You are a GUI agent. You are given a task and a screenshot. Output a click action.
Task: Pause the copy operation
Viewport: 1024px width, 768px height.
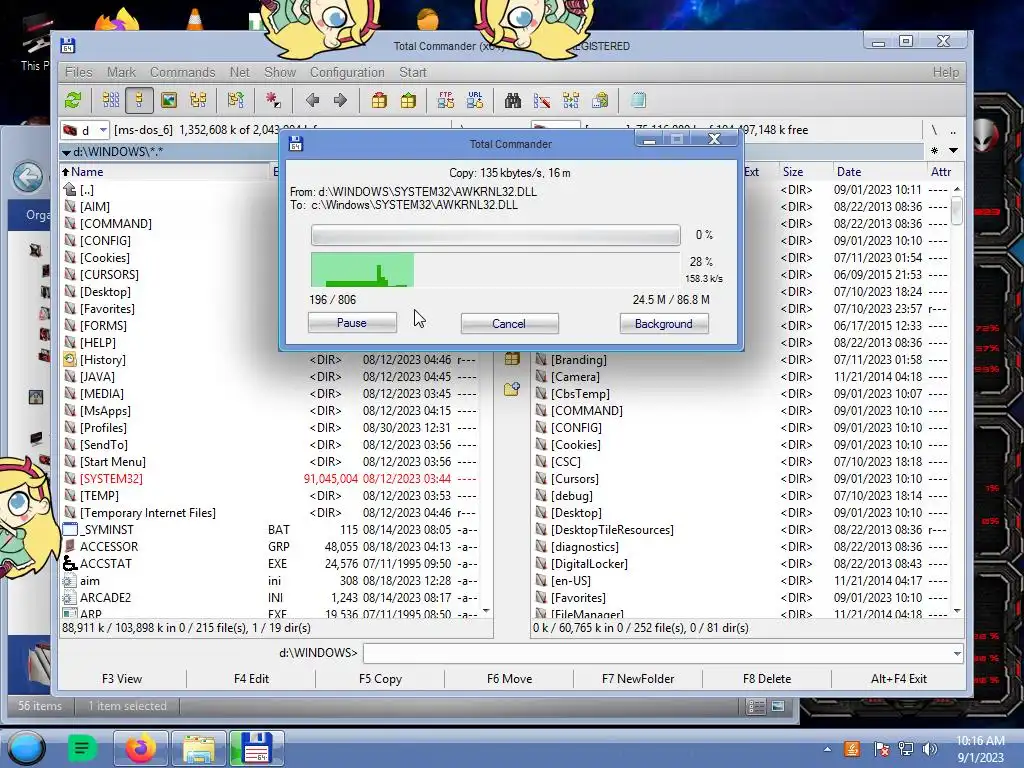point(352,323)
